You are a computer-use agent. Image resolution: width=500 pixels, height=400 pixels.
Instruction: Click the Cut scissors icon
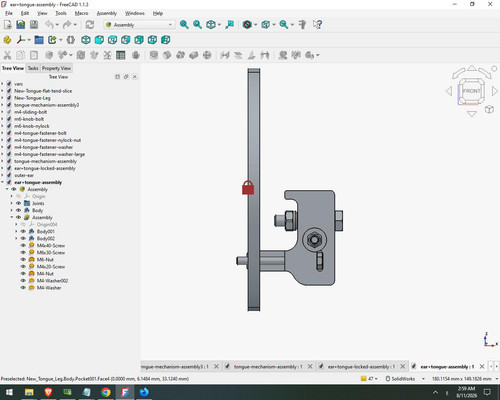[x=7, y=55]
